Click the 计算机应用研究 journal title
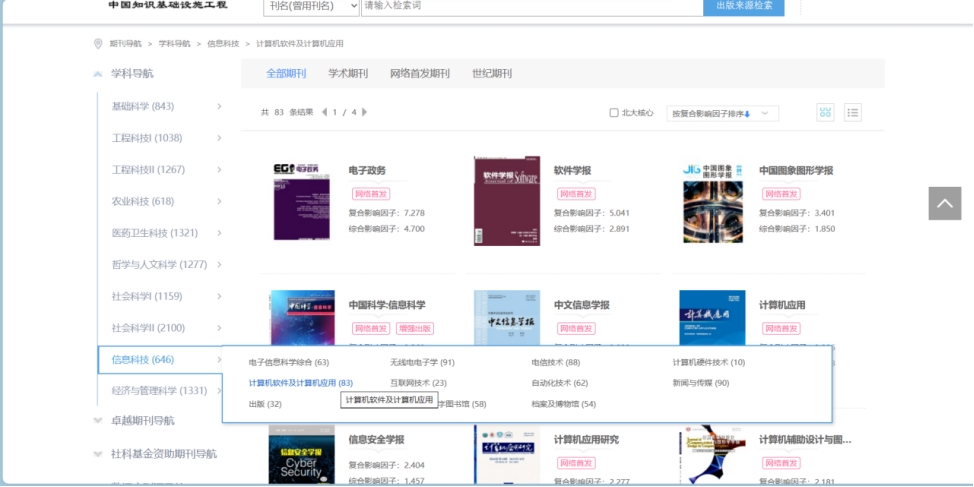The height and width of the screenshot is (487, 974). pos(586,440)
